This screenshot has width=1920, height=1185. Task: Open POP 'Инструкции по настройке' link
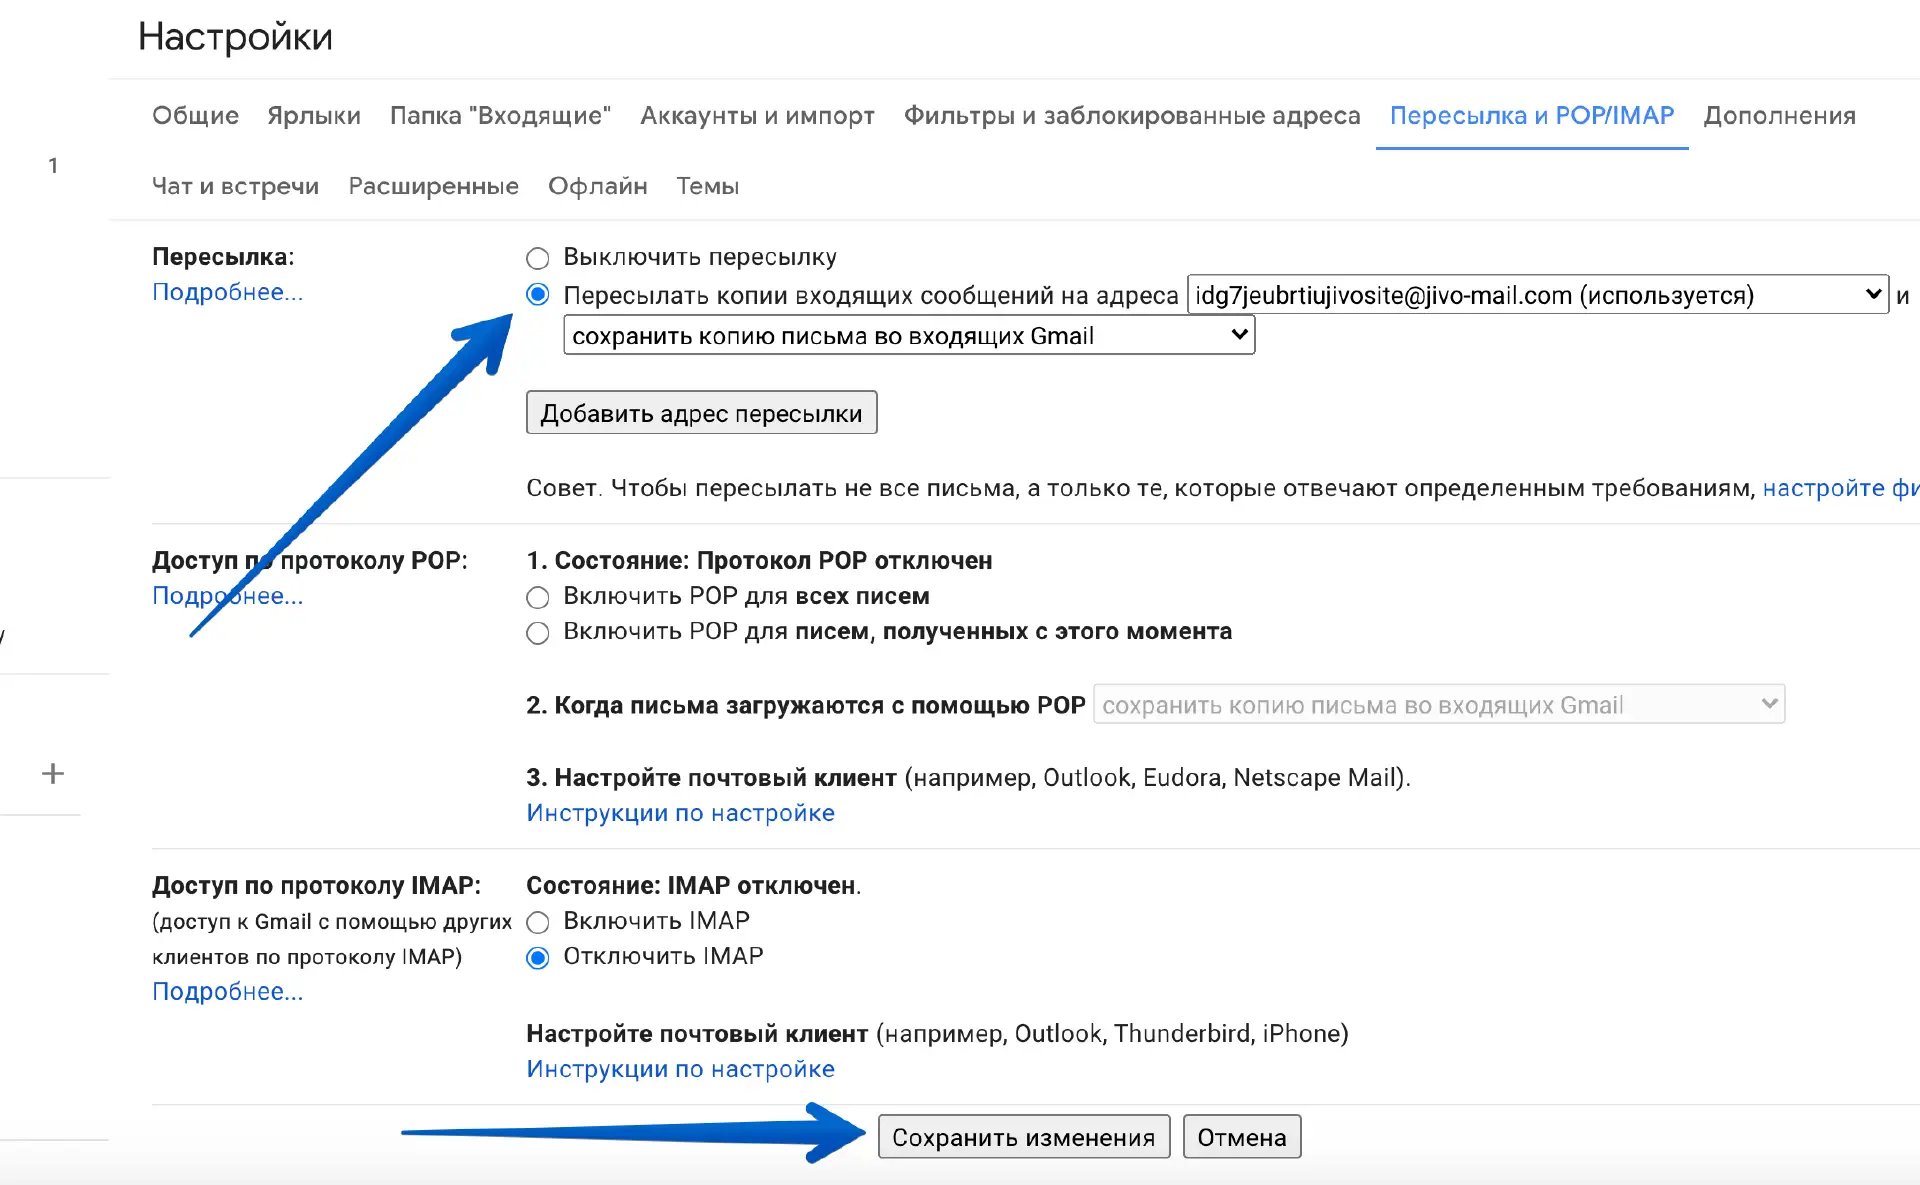[x=680, y=813]
